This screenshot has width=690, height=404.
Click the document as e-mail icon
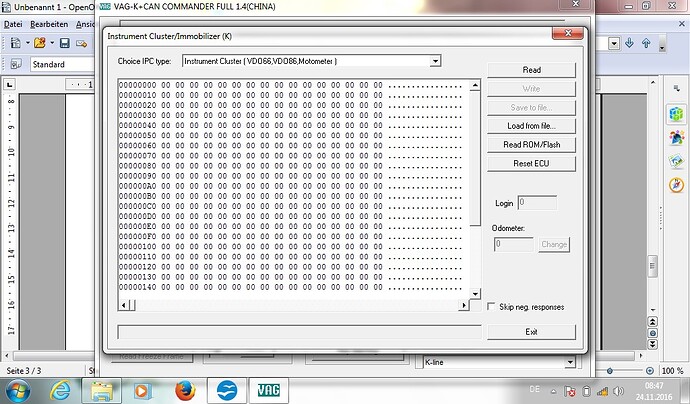81,43
